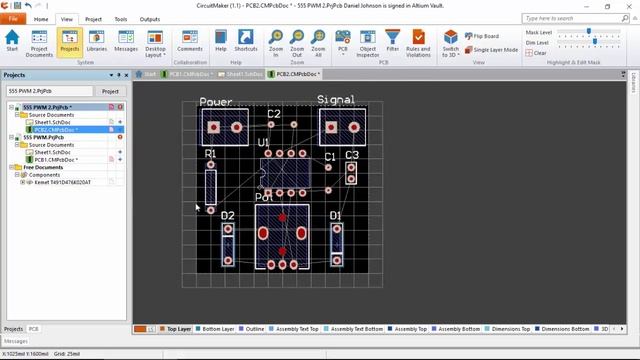
Task: Toggle the Projects panel button
Action: coord(69,42)
